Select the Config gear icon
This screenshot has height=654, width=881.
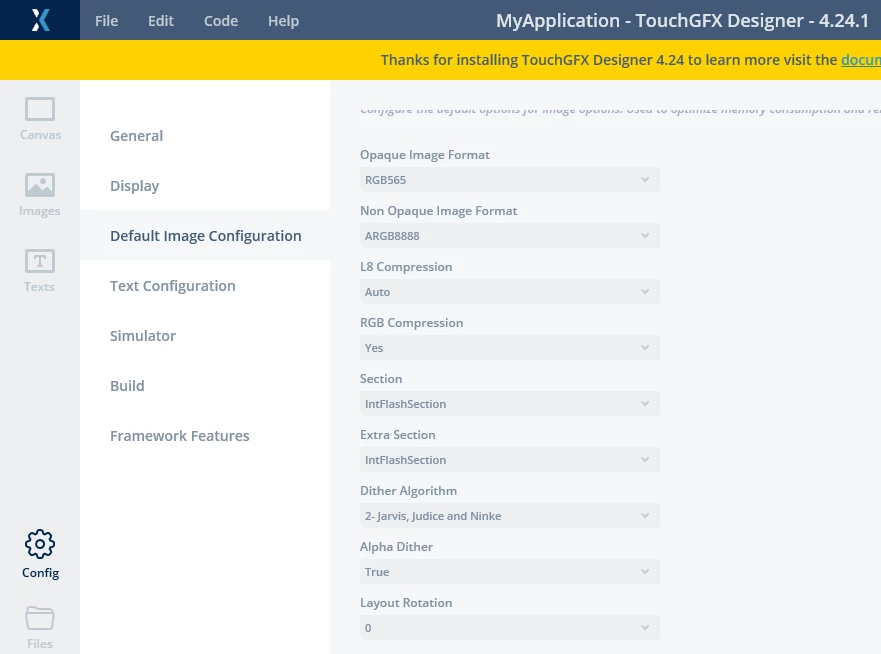click(40, 544)
